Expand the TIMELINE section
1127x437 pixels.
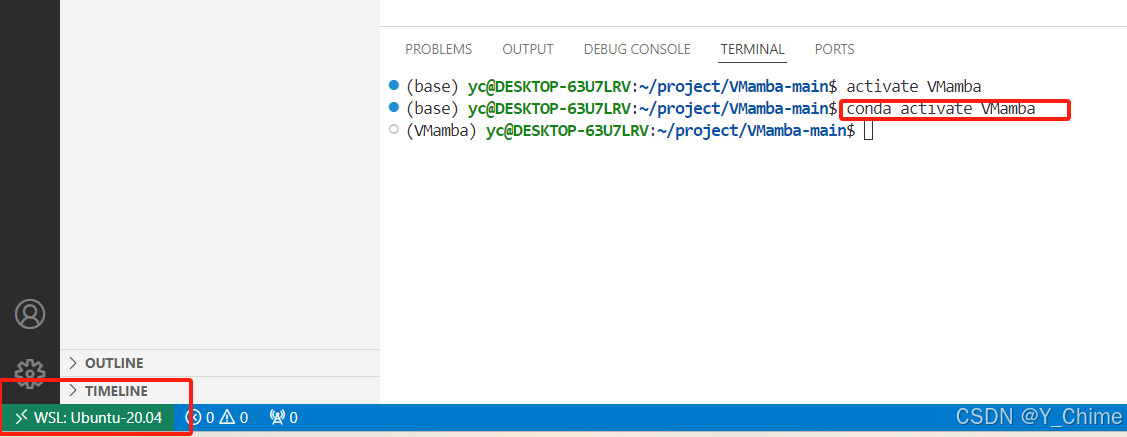tap(220, 391)
